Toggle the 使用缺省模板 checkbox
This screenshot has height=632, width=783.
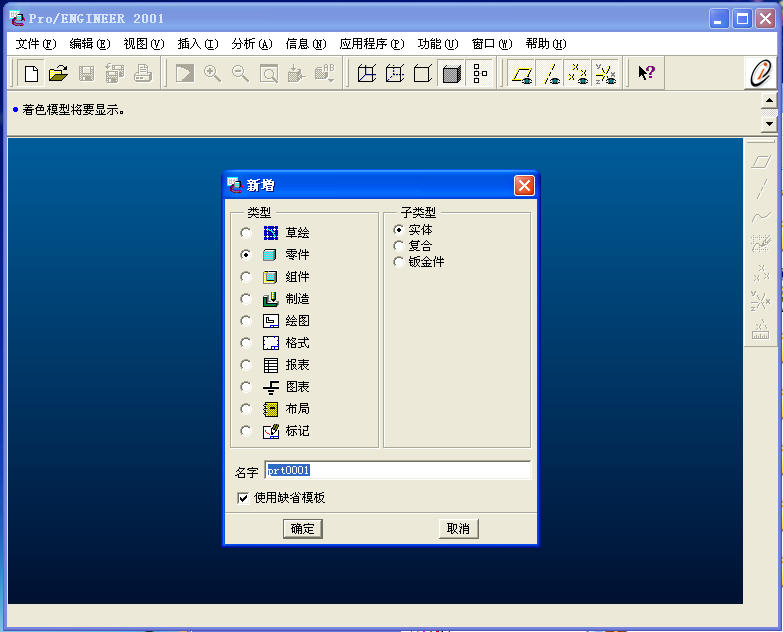coord(243,498)
